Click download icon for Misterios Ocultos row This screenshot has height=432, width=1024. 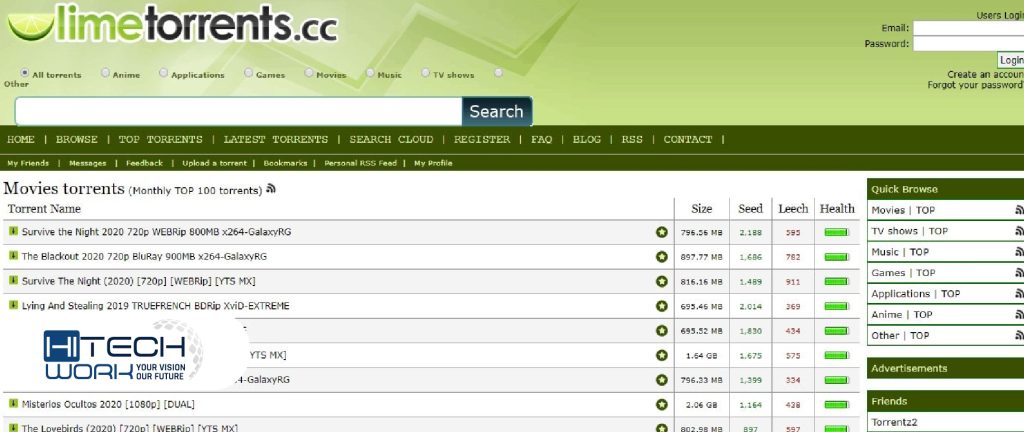click(13, 403)
